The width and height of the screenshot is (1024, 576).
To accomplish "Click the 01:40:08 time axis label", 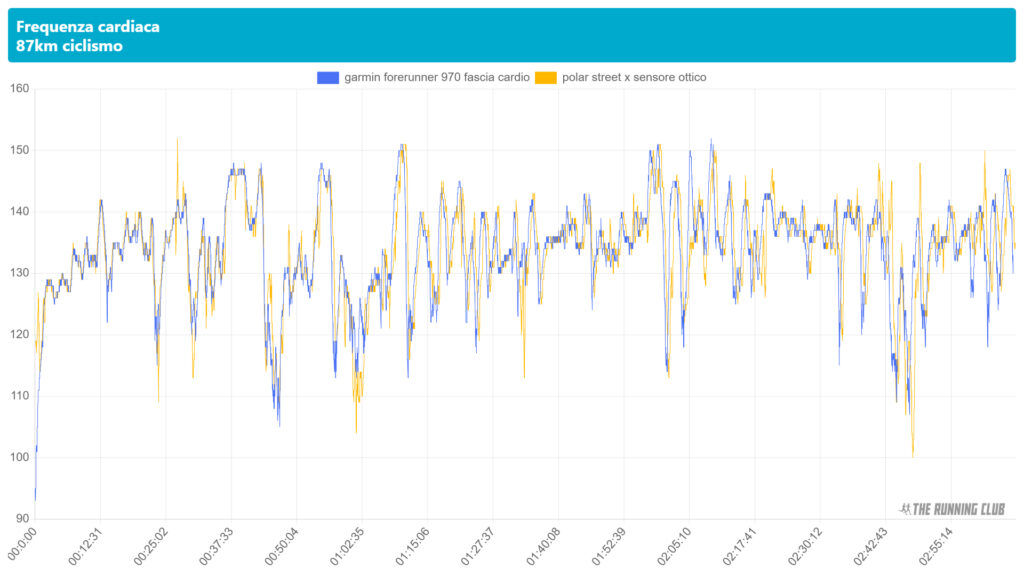I will click(543, 546).
